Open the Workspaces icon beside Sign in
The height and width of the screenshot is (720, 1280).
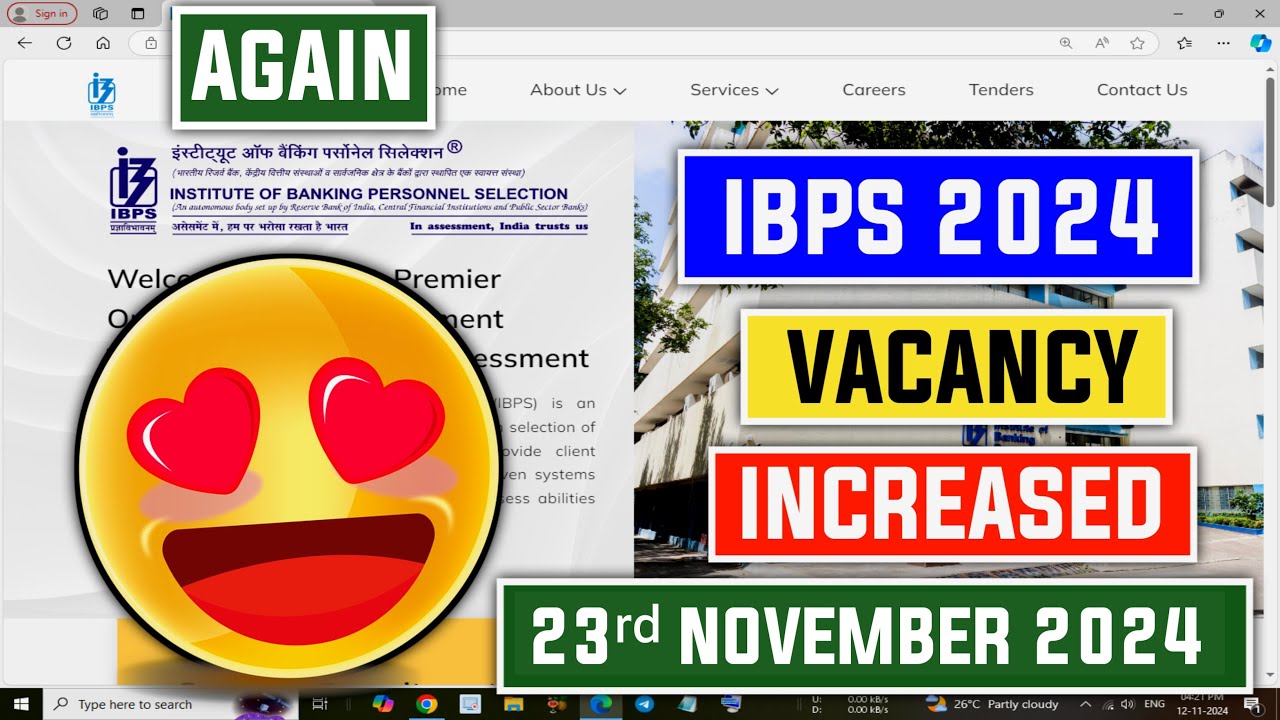pyautogui.click(x=100, y=14)
